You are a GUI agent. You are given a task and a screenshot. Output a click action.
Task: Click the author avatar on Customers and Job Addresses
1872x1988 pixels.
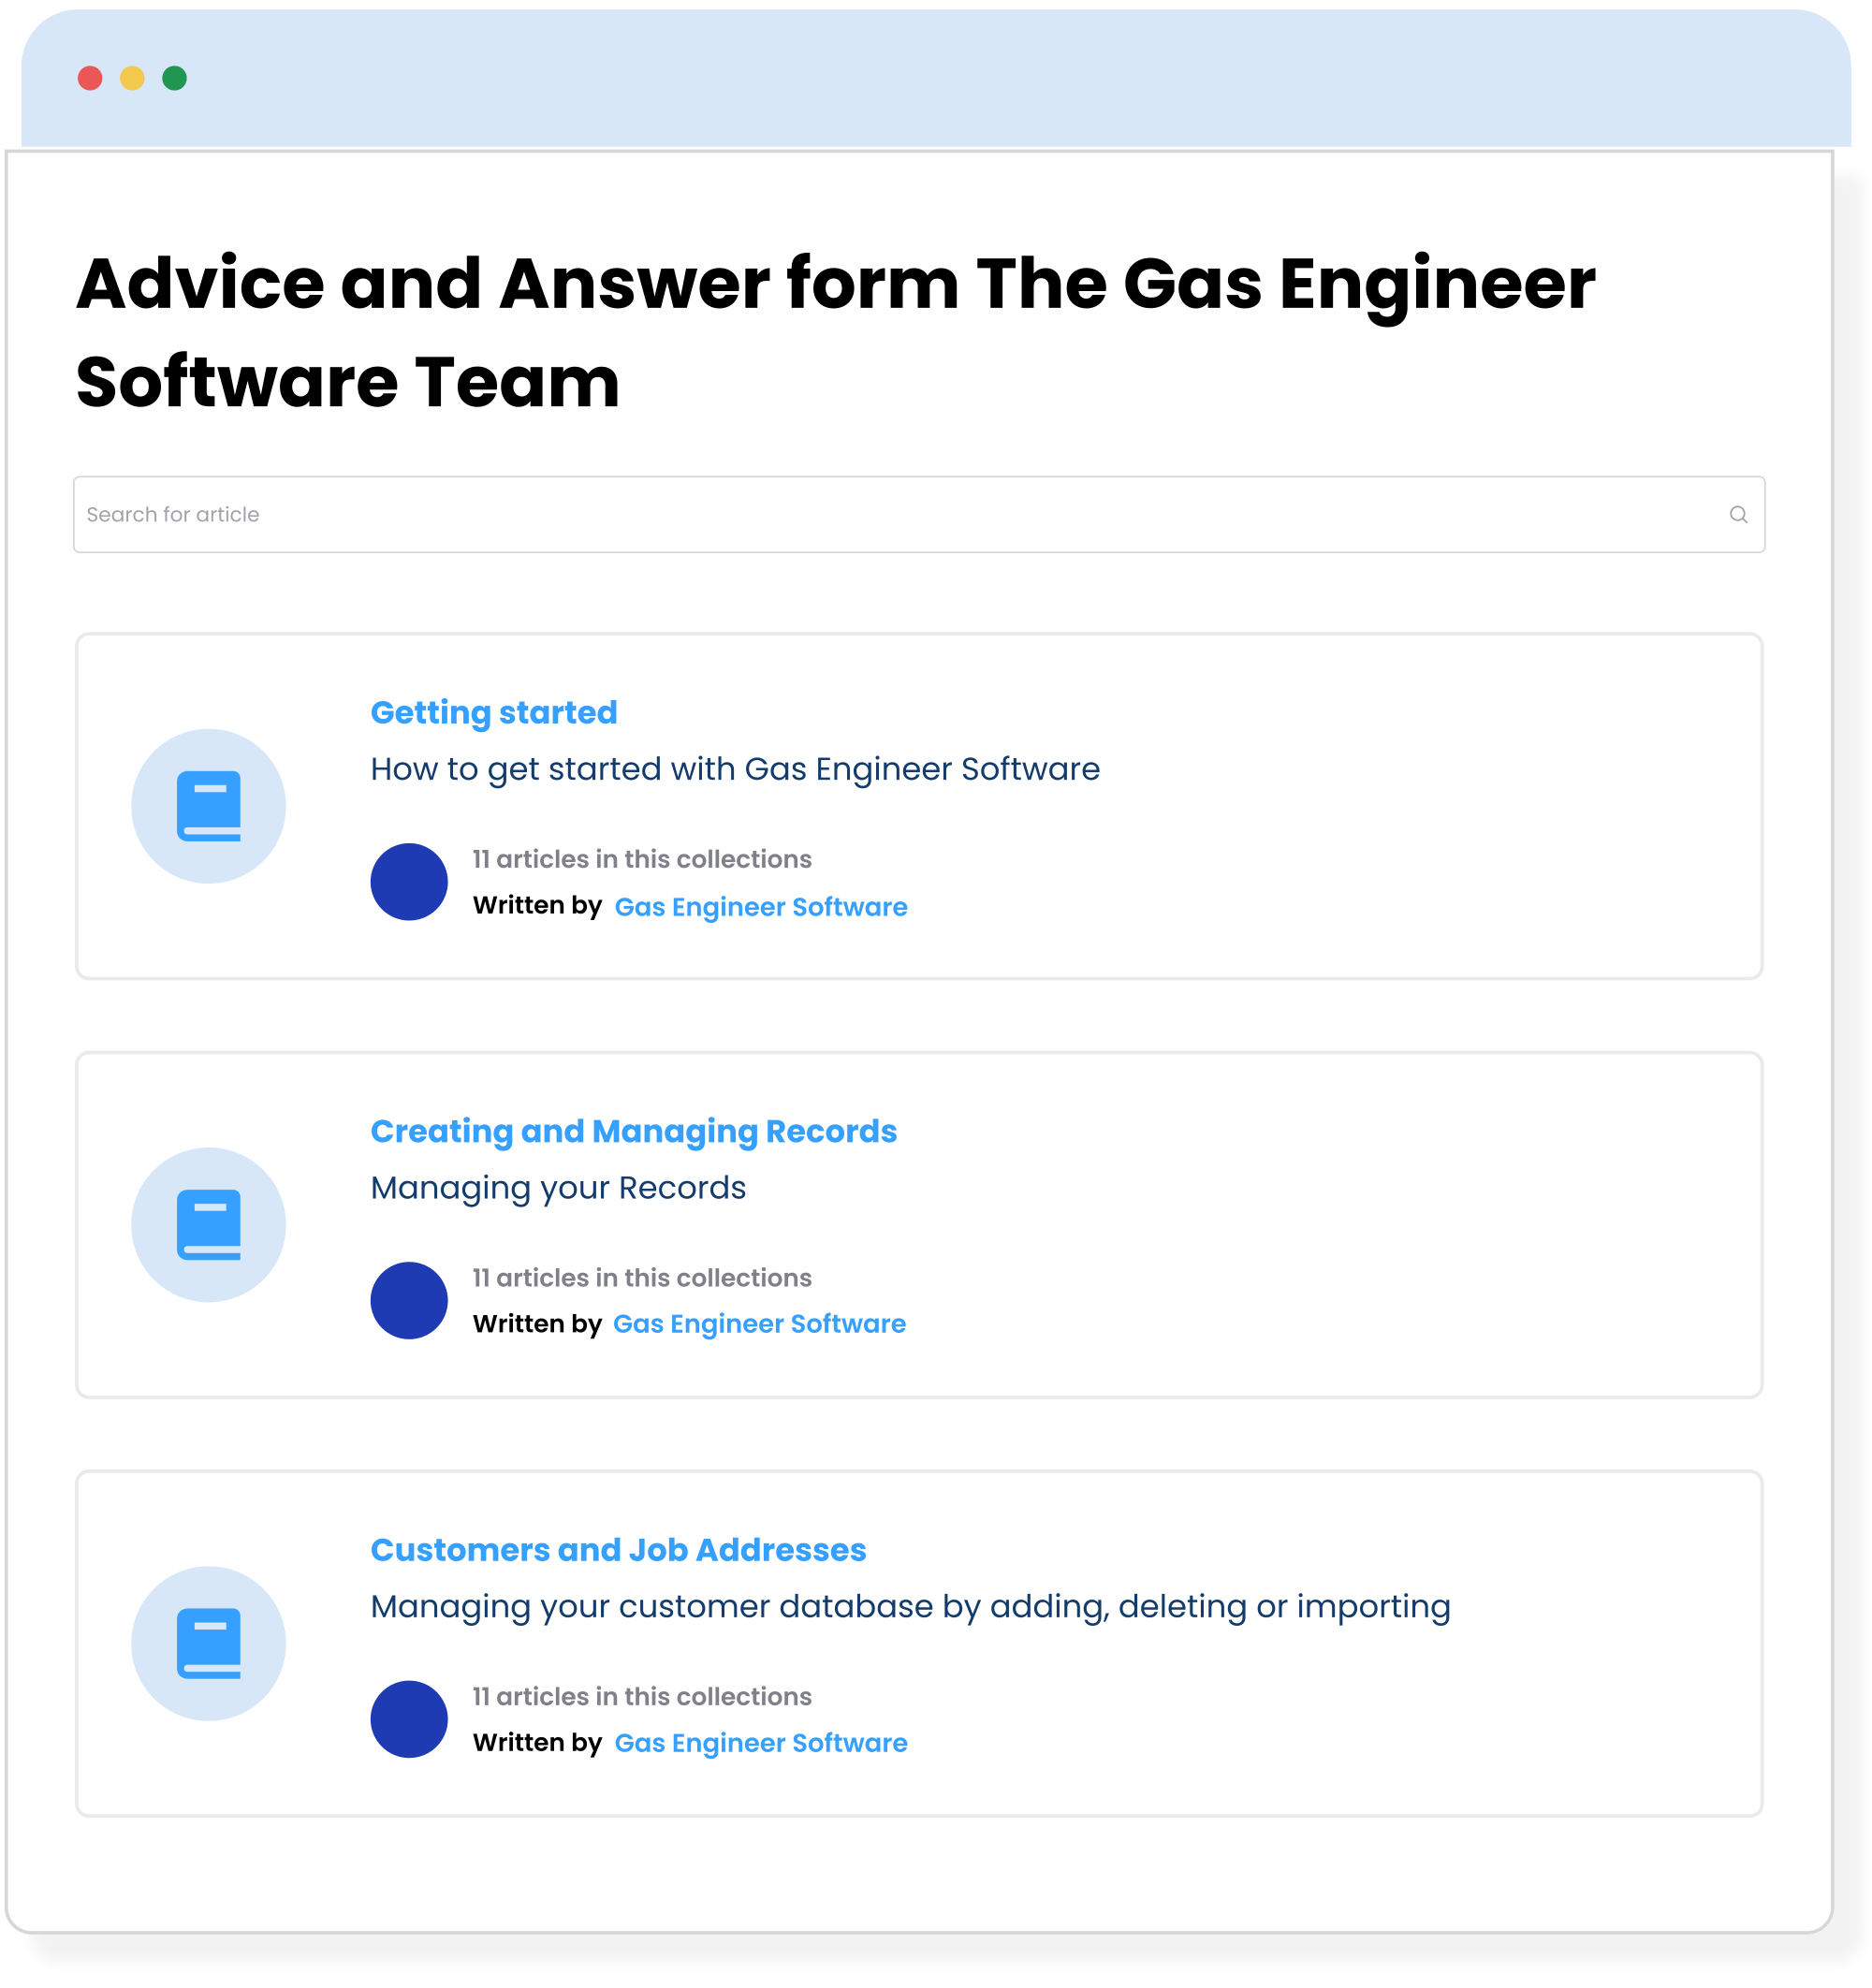click(409, 1719)
